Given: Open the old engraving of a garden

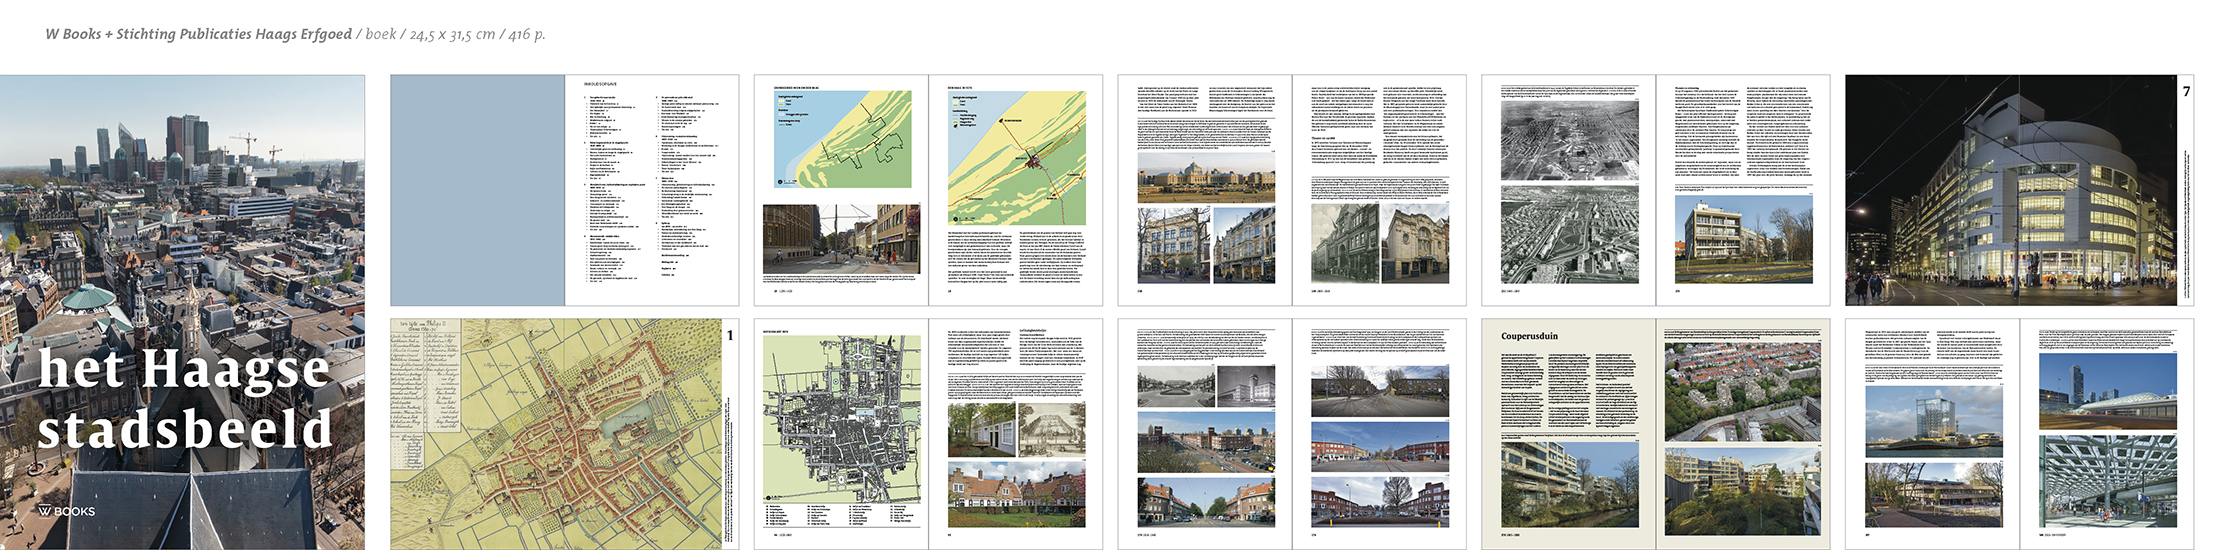Looking at the screenshot, I should pyautogui.click(x=1052, y=429).
